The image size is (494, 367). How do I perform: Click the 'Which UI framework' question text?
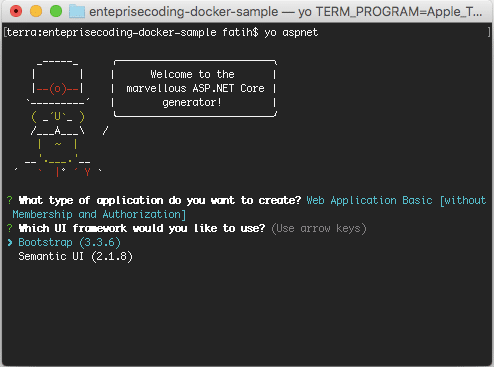pos(142,228)
